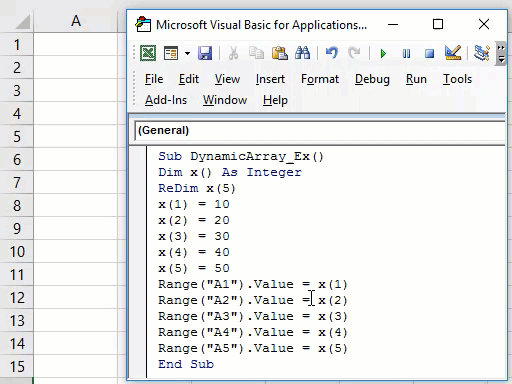Screen dimensions: 512x384
Task: Click the code window margin indicator bar
Action: pyautogui.click(x=138, y=262)
